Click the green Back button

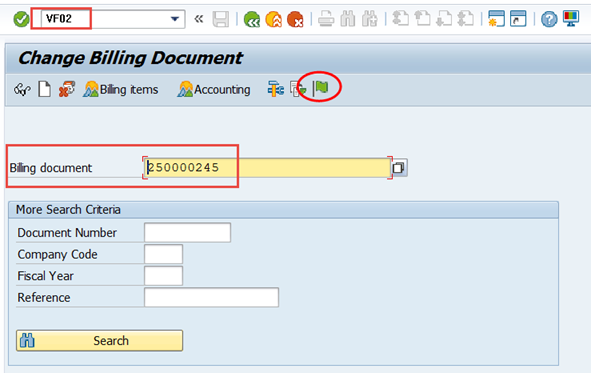click(x=252, y=19)
